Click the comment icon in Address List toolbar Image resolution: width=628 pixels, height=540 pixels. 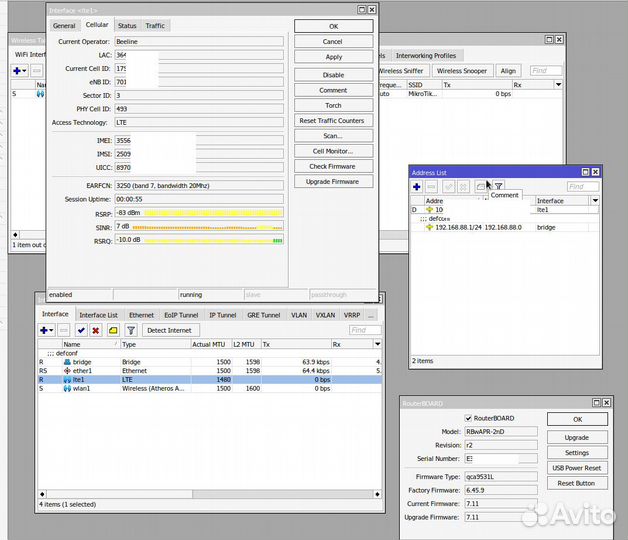[481, 187]
